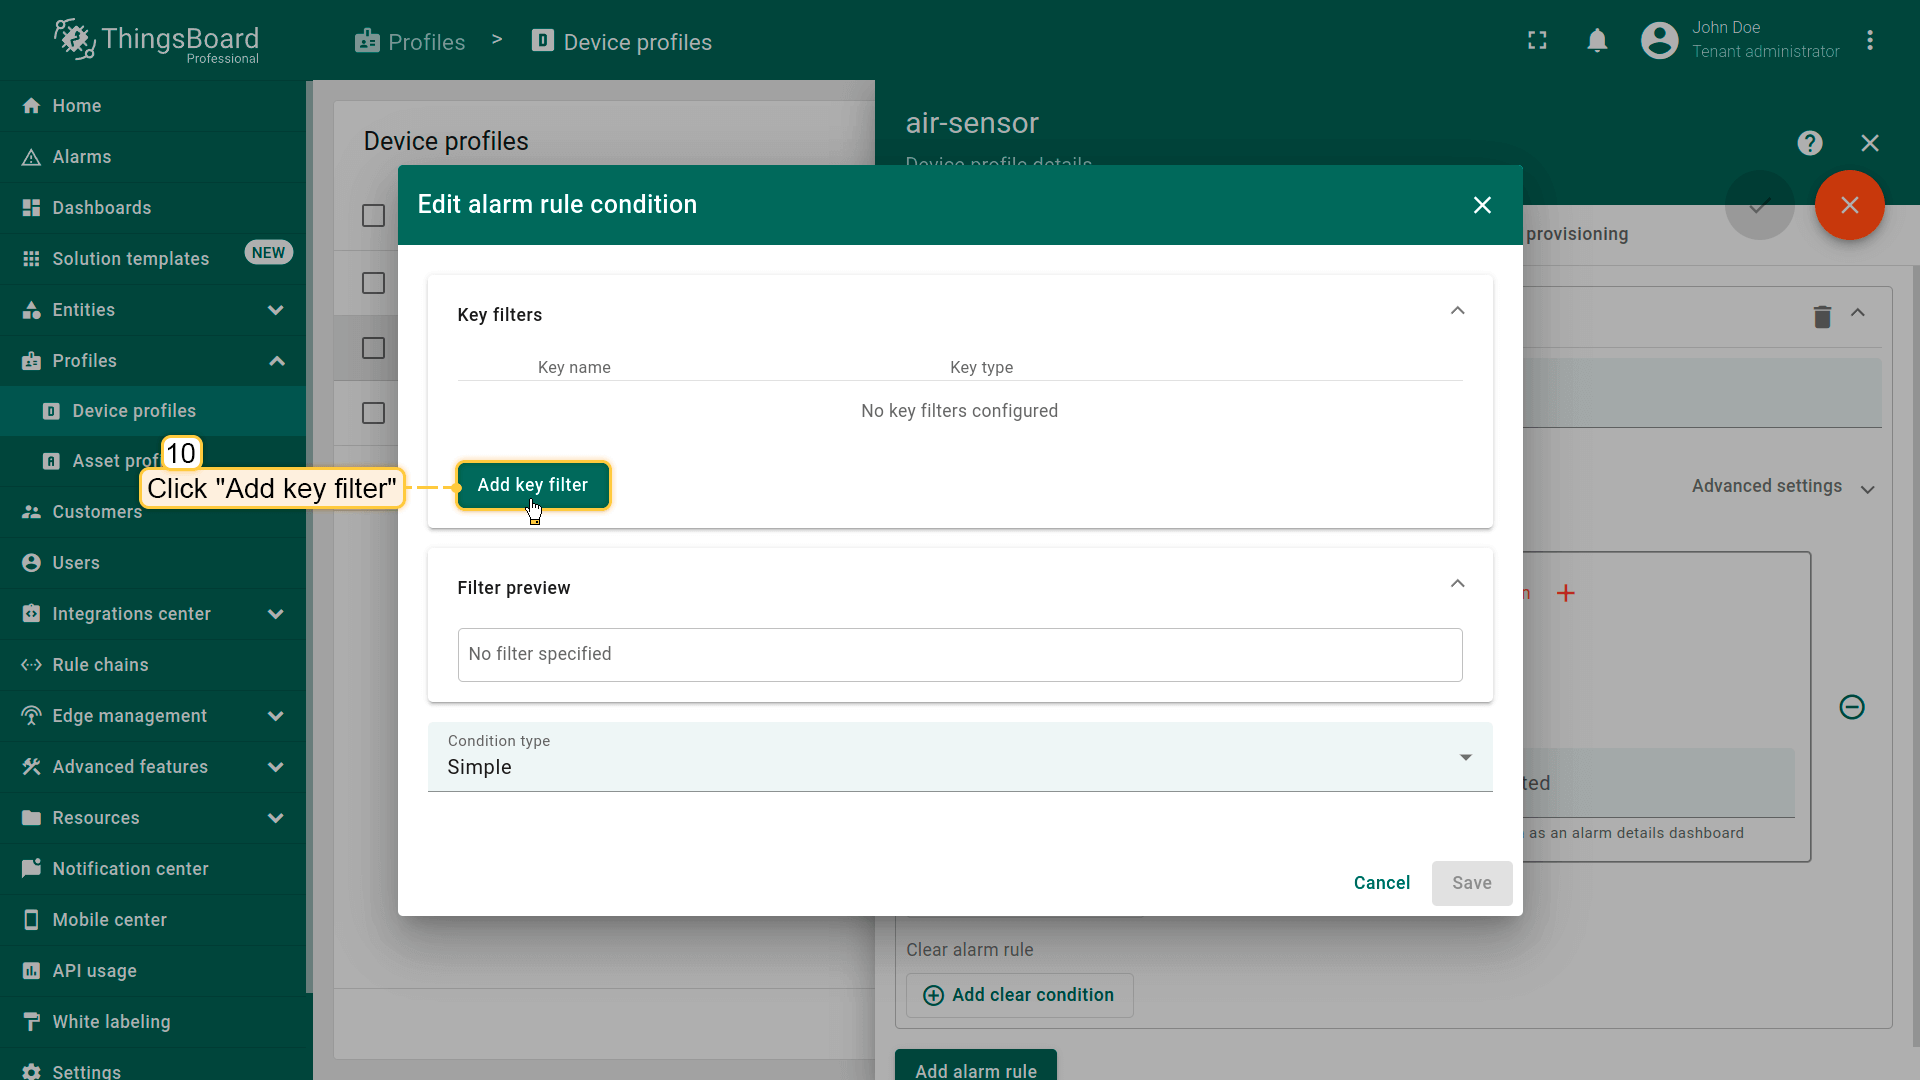1920x1080 pixels.
Task: Click Add key filter button
Action: 532,485
